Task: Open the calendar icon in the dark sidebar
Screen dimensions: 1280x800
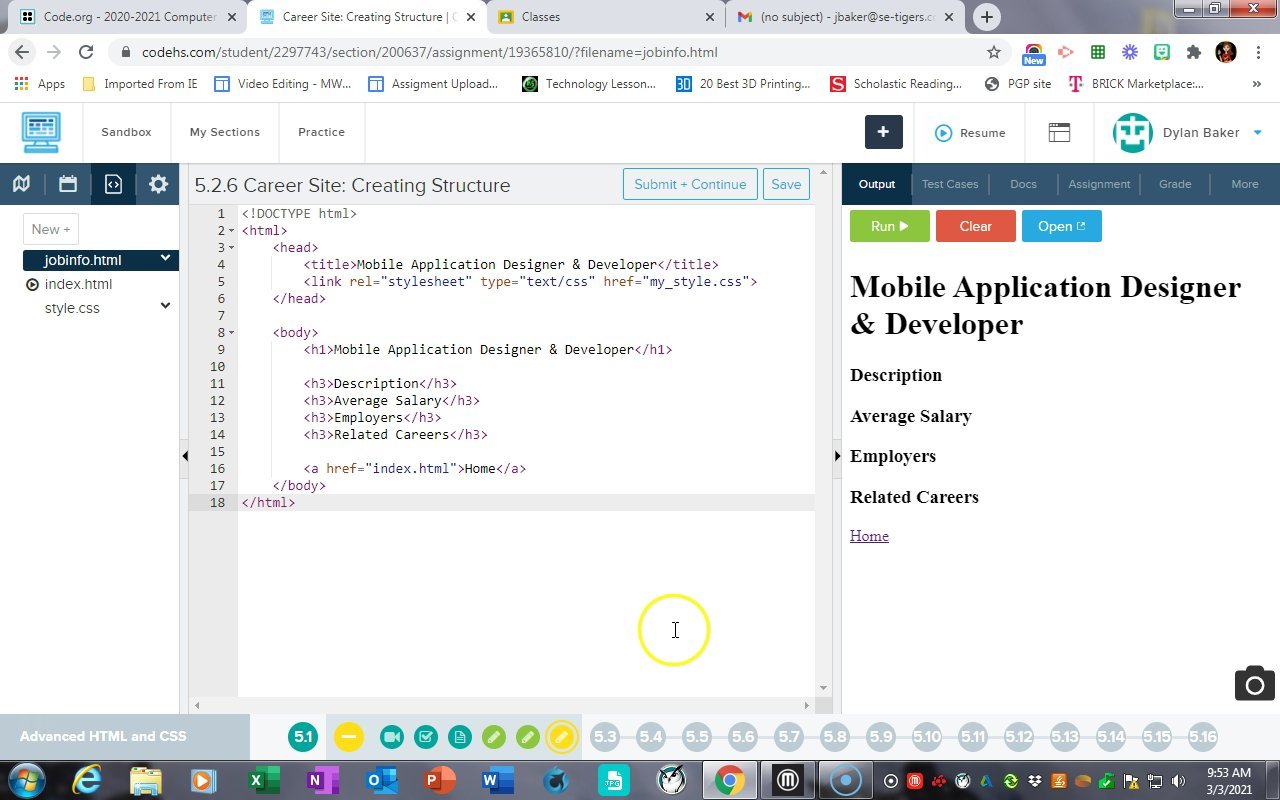Action: coord(67,184)
